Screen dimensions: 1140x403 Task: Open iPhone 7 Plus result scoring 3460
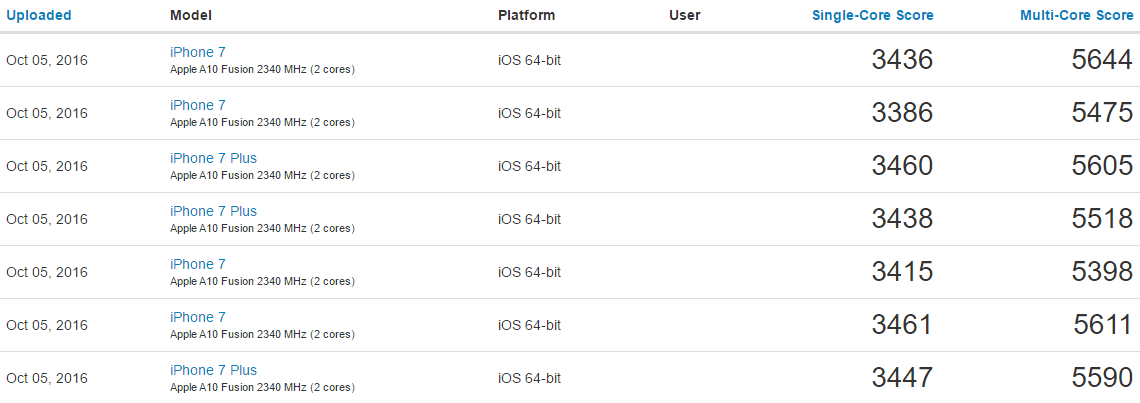213,158
